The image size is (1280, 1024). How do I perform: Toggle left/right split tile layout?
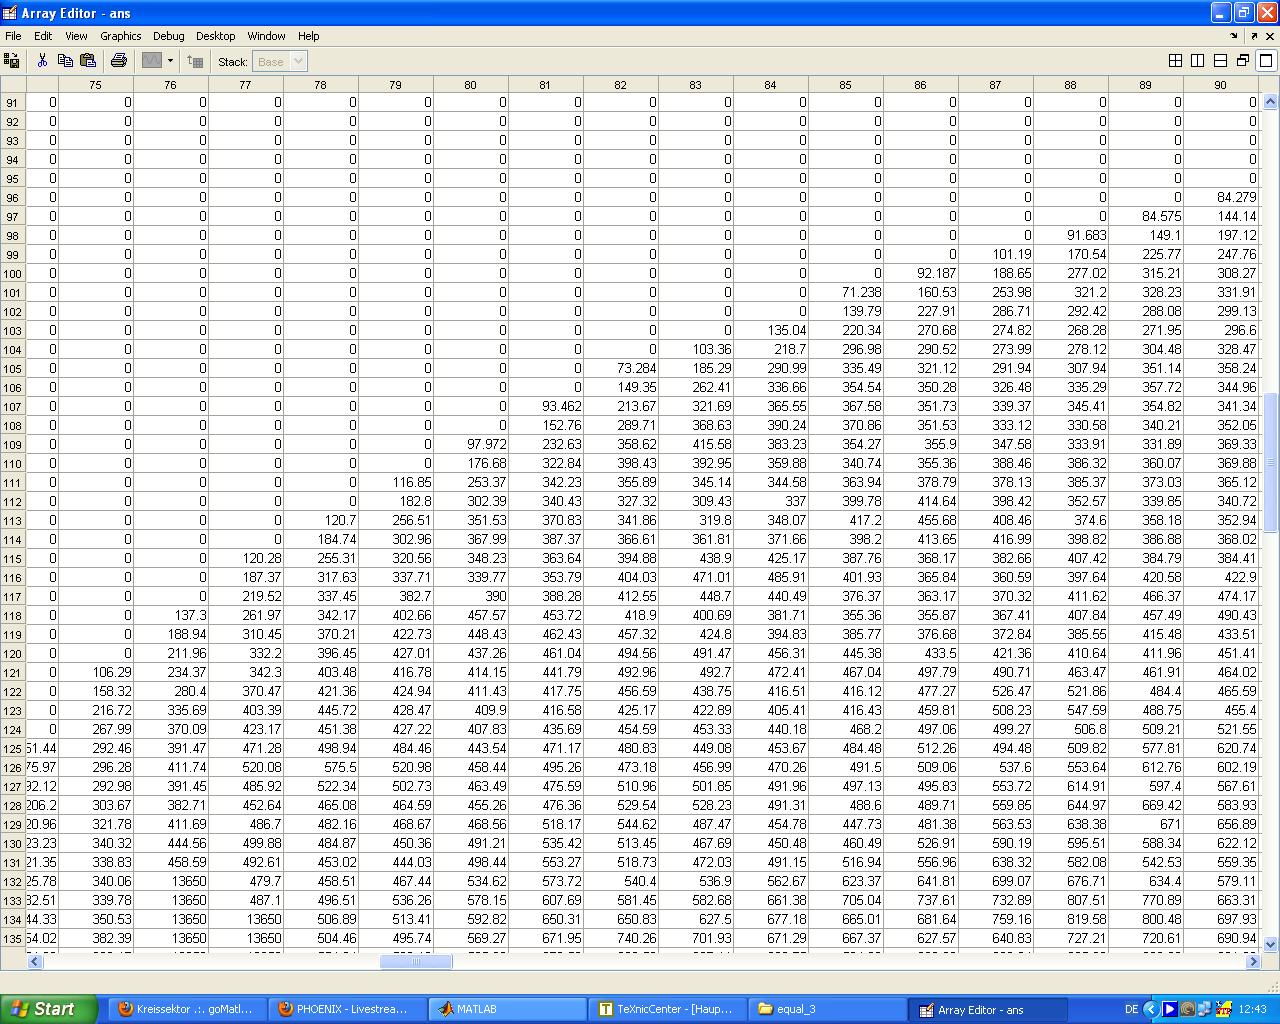coord(1198,61)
